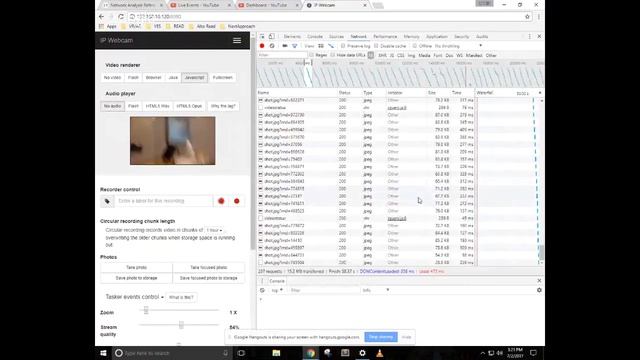Clear the network log
The height and width of the screenshot is (360, 640).
(272, 46)
